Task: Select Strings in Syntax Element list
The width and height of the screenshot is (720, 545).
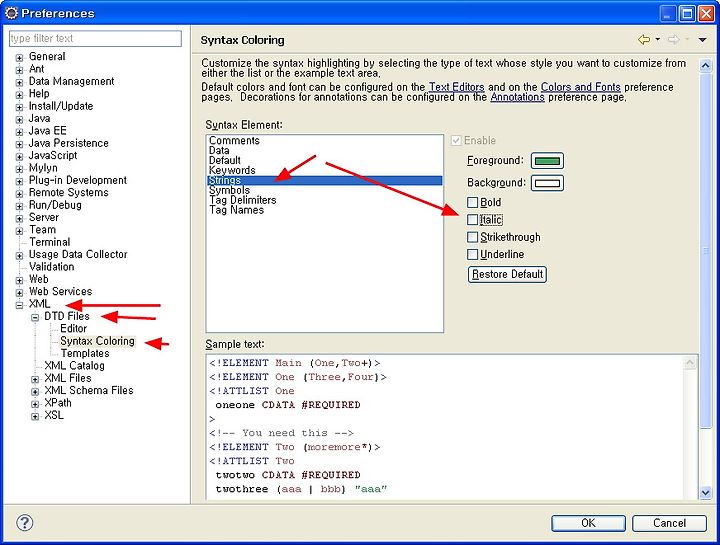Action: [325, 180]
